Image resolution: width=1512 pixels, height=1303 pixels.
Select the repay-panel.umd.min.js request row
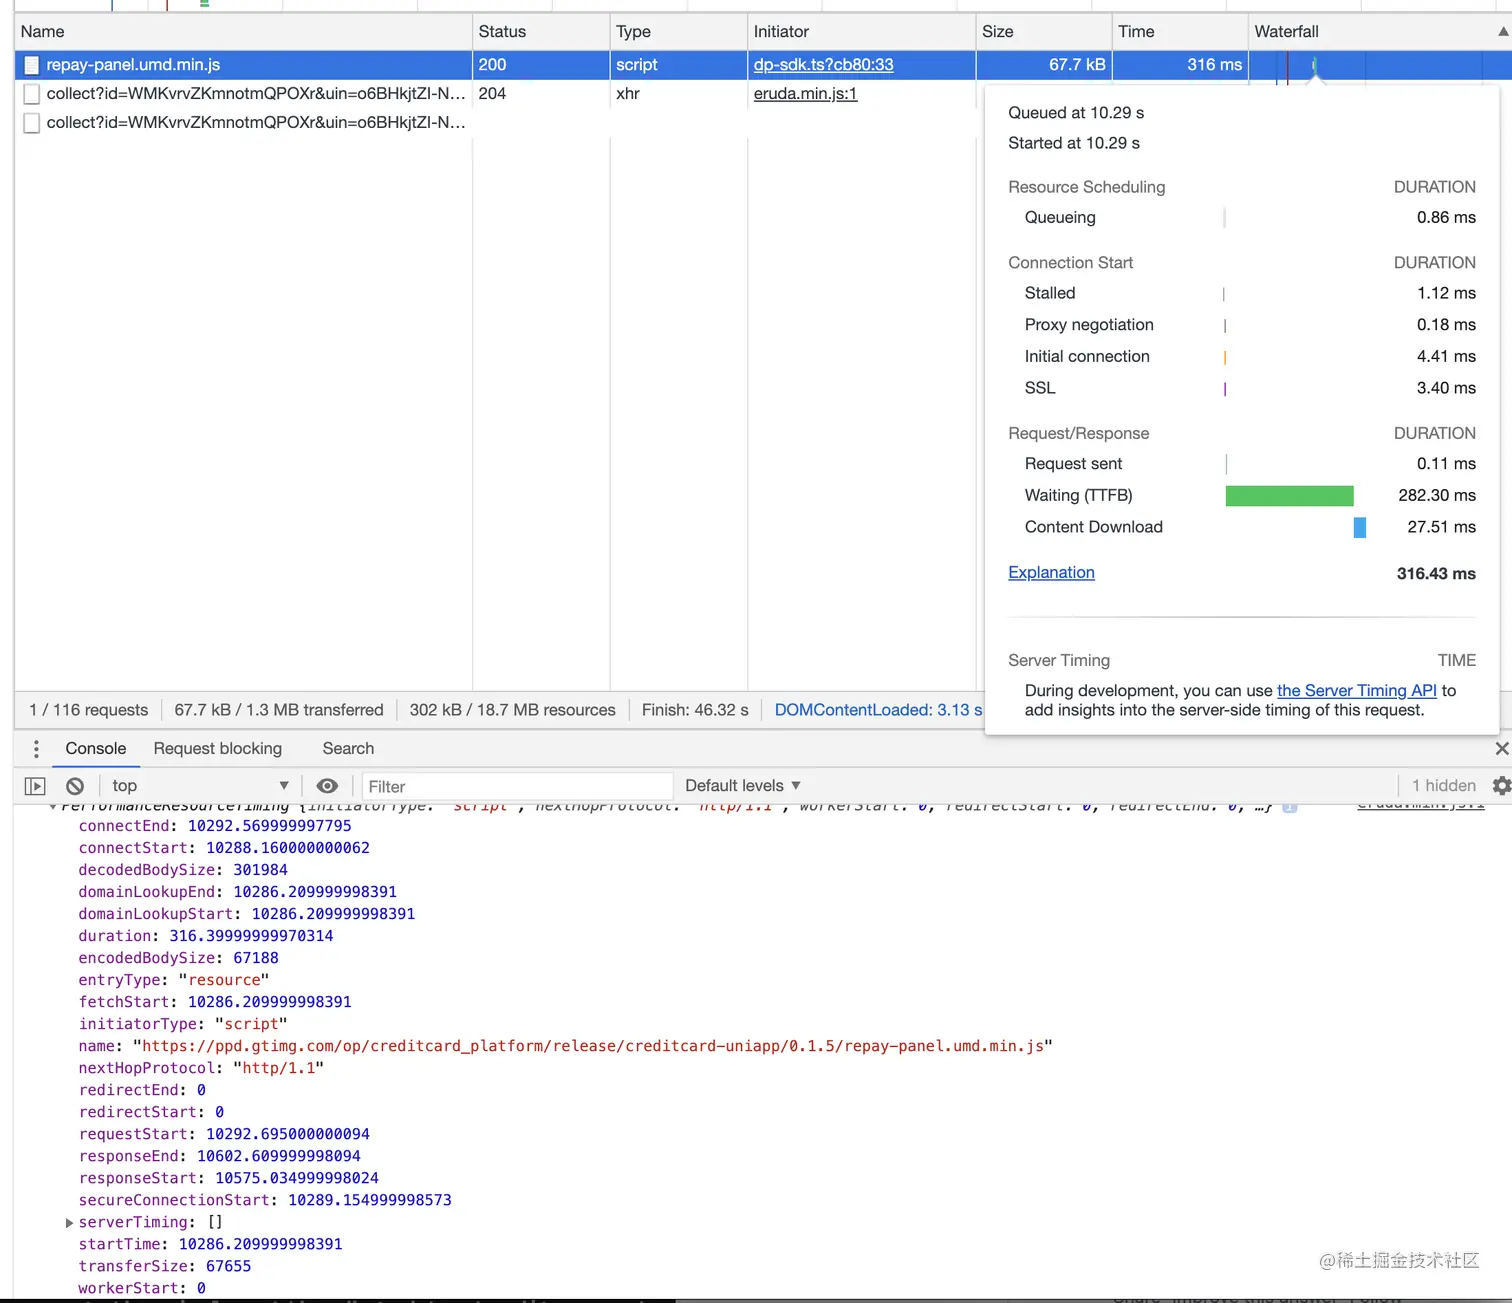pos(763,65)
